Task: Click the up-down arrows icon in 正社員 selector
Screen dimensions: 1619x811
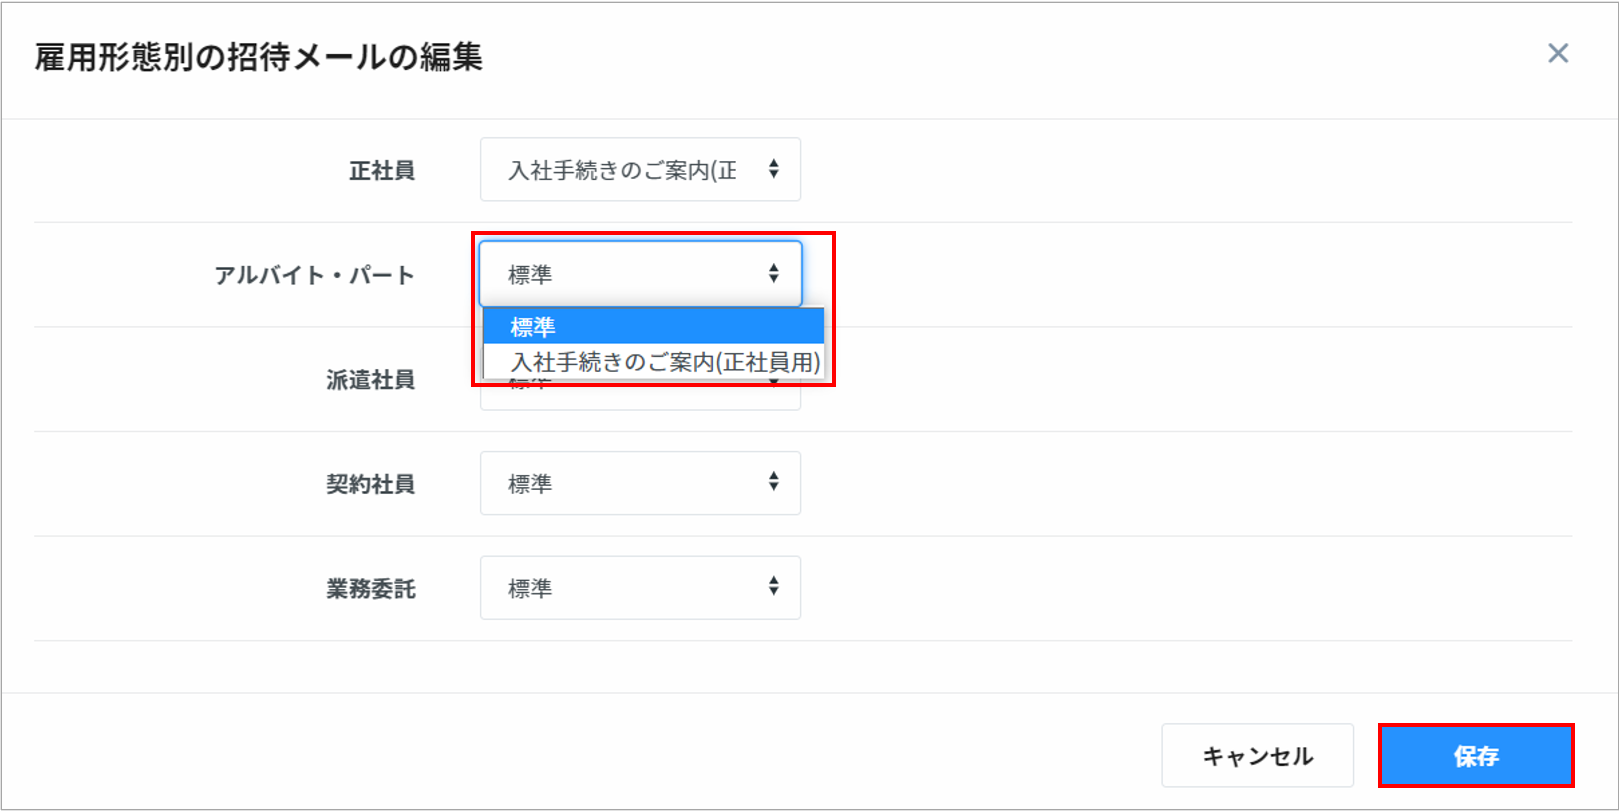Action: pyautogui.click(x=773, y=169)
